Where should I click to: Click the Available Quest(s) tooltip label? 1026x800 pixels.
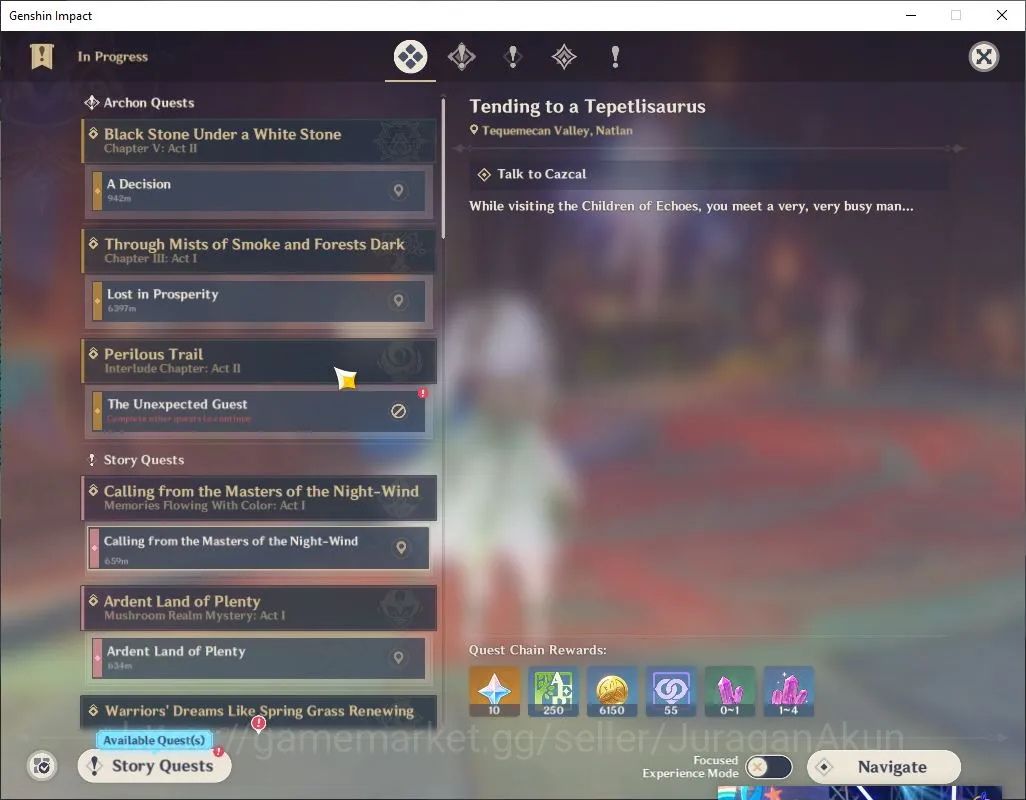point(154,740)
